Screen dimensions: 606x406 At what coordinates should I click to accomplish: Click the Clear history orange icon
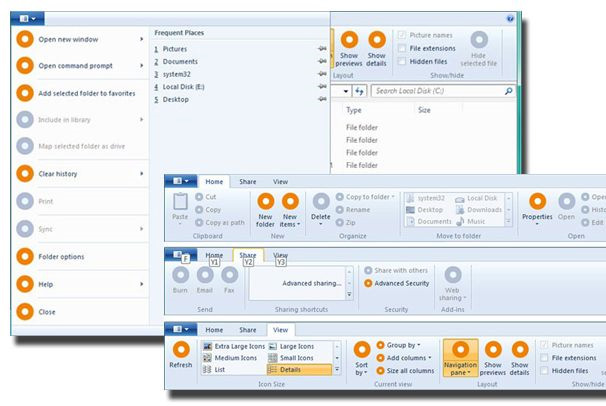25,174
